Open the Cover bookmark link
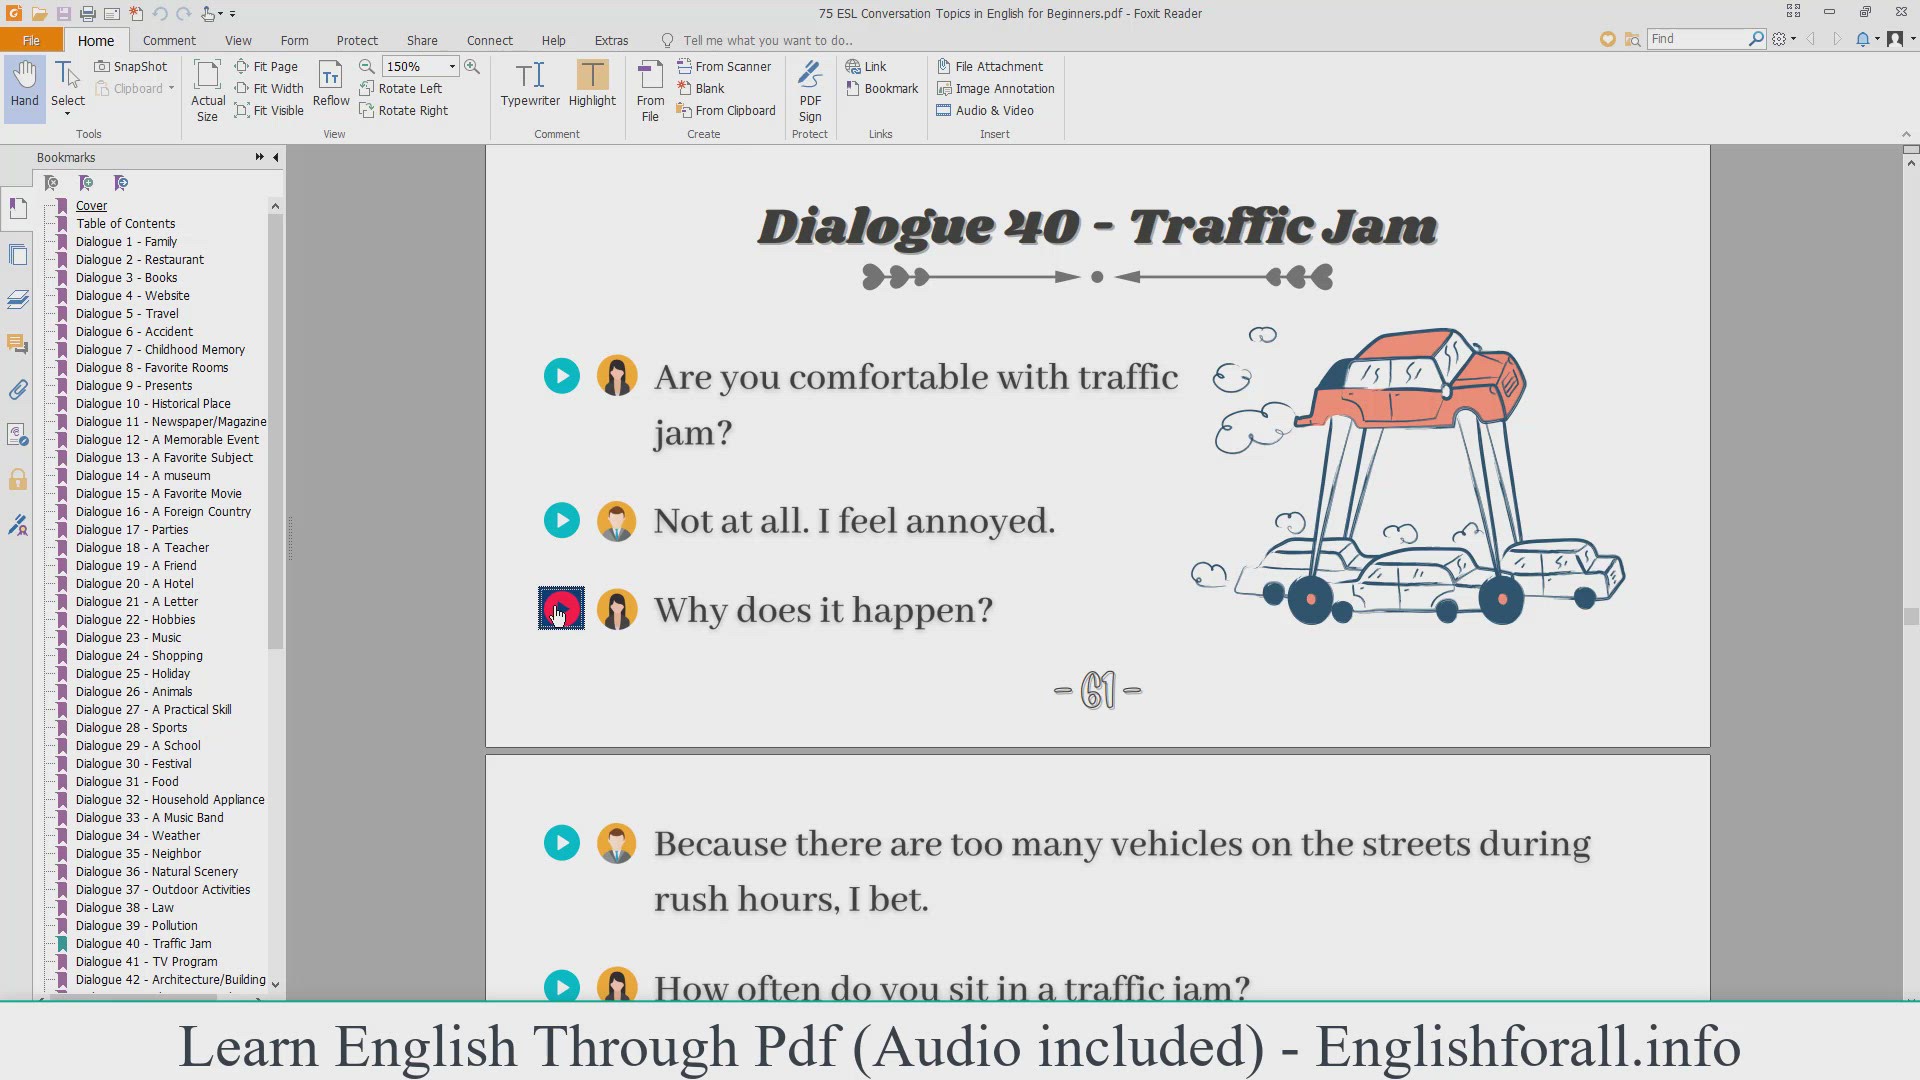This screenshot has width=1920, height=1080. pos(91,205)
